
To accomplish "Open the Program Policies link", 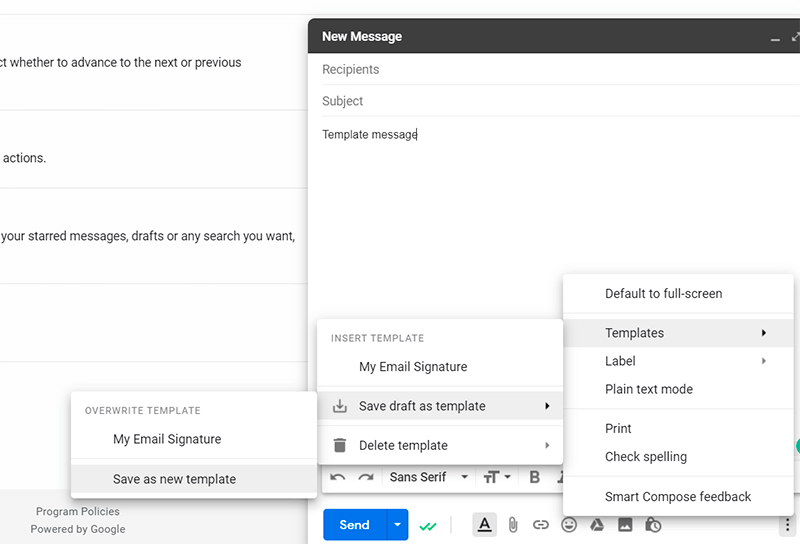I will pos(78,511).
